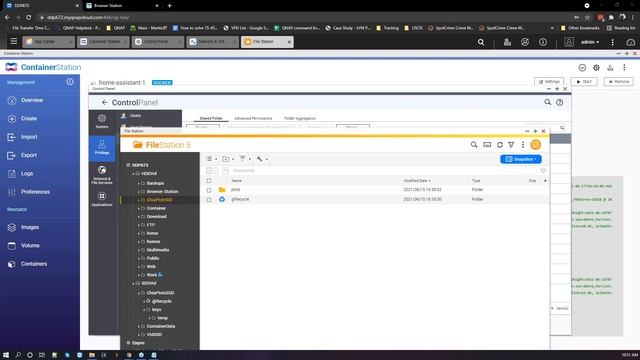Toggle the select-all checkbox in file list header
Image resolution: width=640 pixels, height=360 pixels.
(x=209, y=180)
